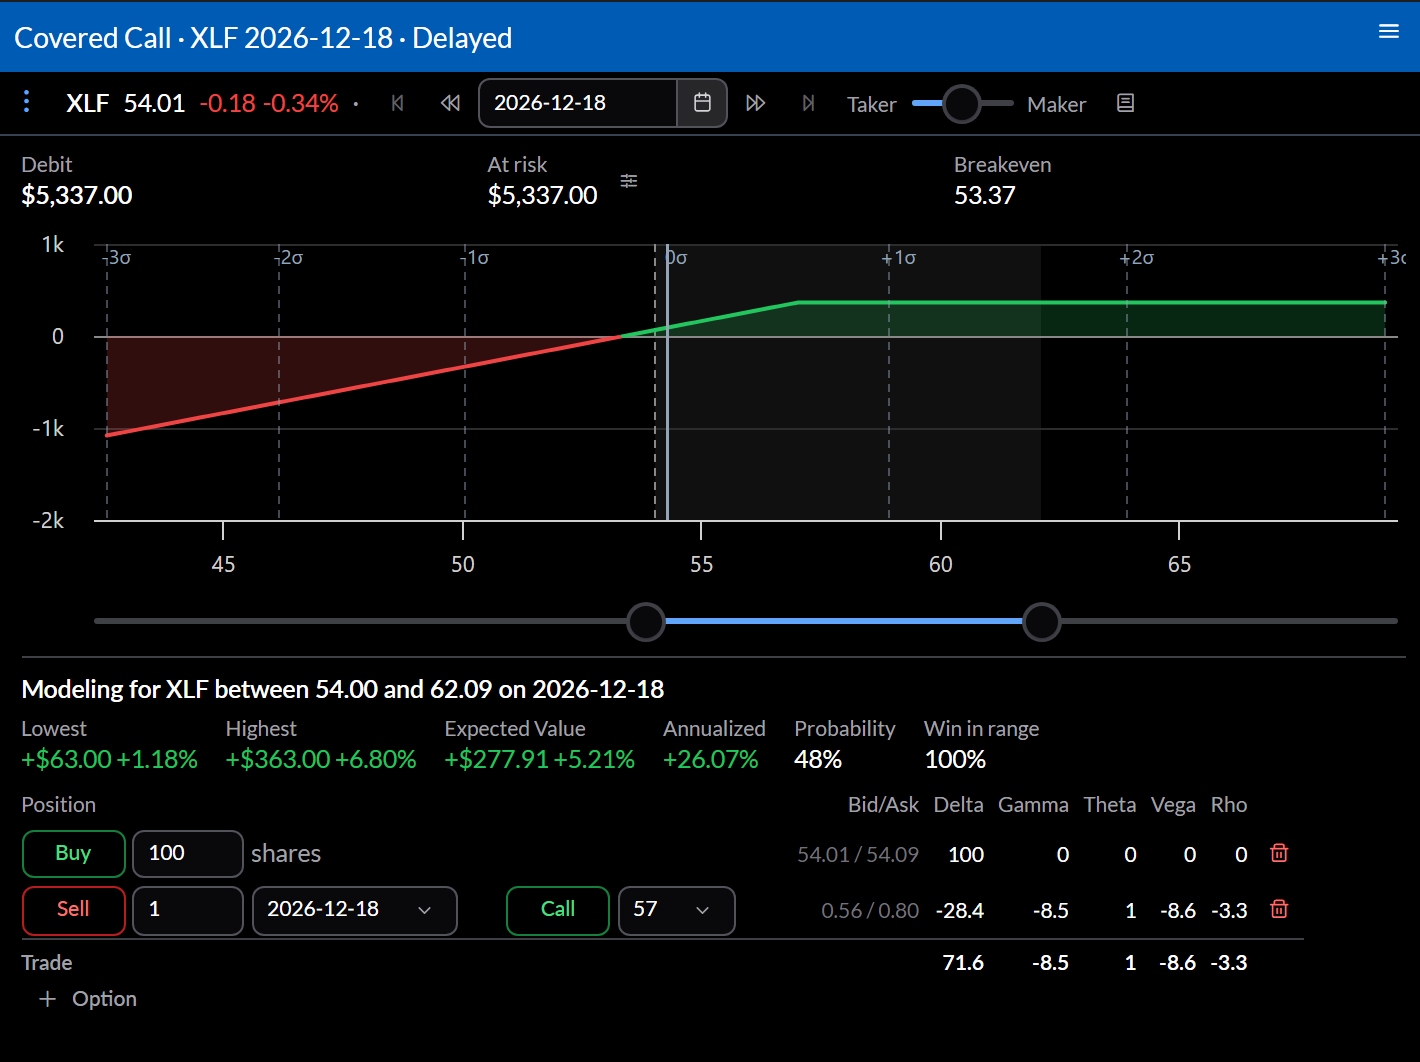Viewport: 1420px width, 1062px height.
Task: Click the option leg delta -28.4
Action: tap(960, 911)
